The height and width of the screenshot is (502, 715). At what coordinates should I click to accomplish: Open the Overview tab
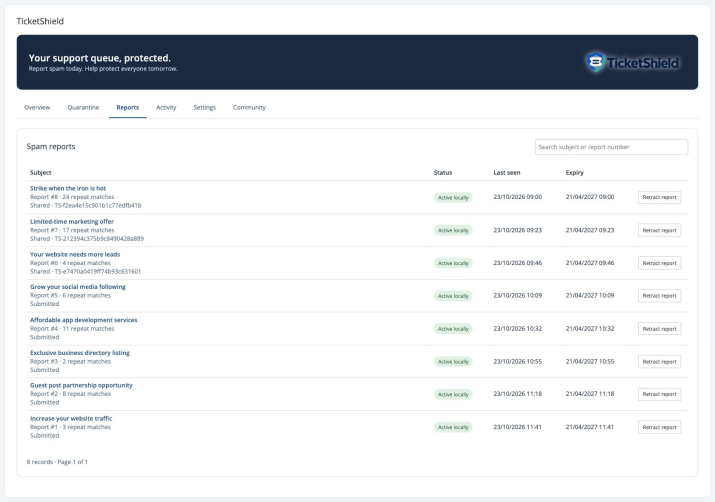[x=37, y=108]
